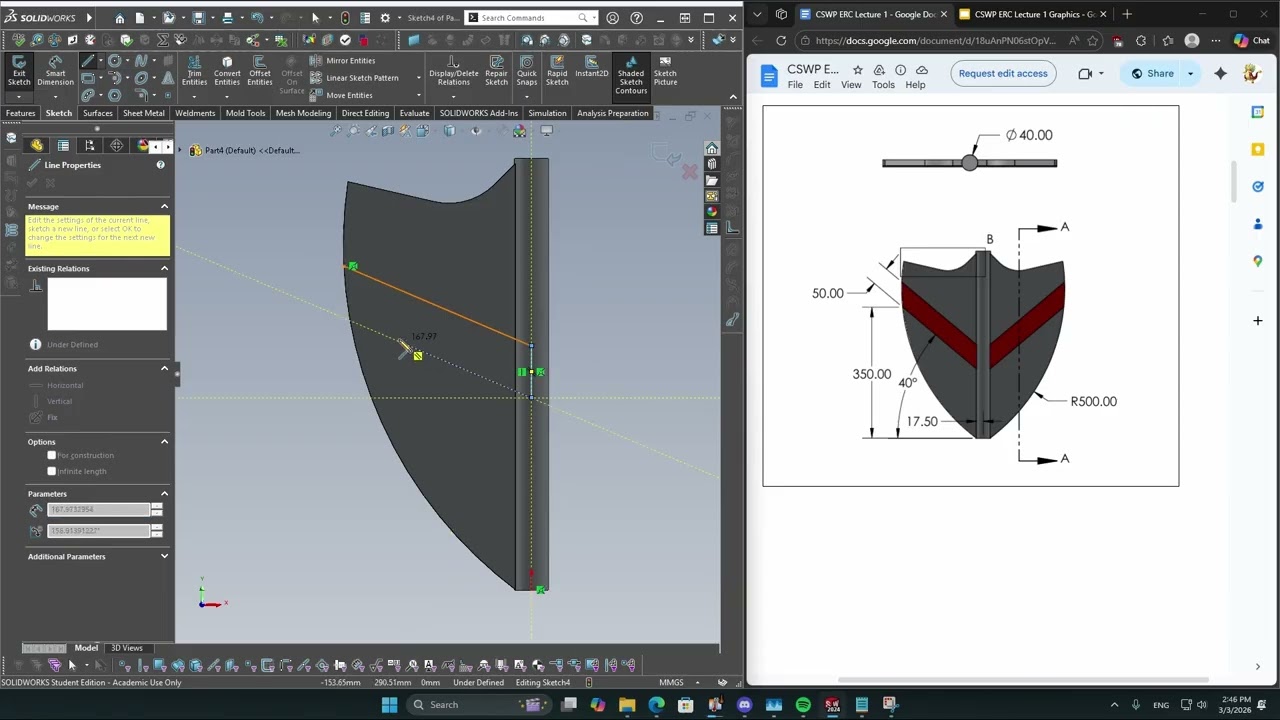
Task: Open Display/Delete Relations tool
Action: click(x=453, y=70)
